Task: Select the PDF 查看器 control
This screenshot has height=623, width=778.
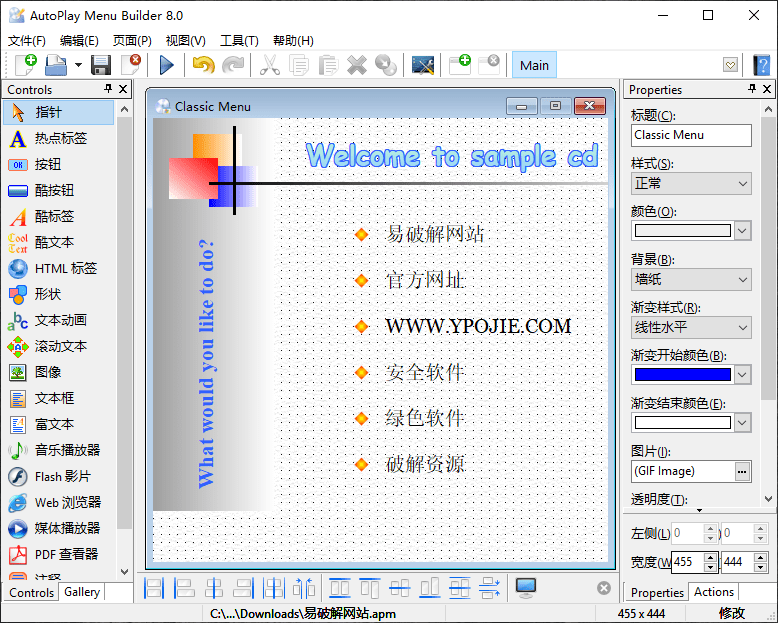Action: click(59, 554)
